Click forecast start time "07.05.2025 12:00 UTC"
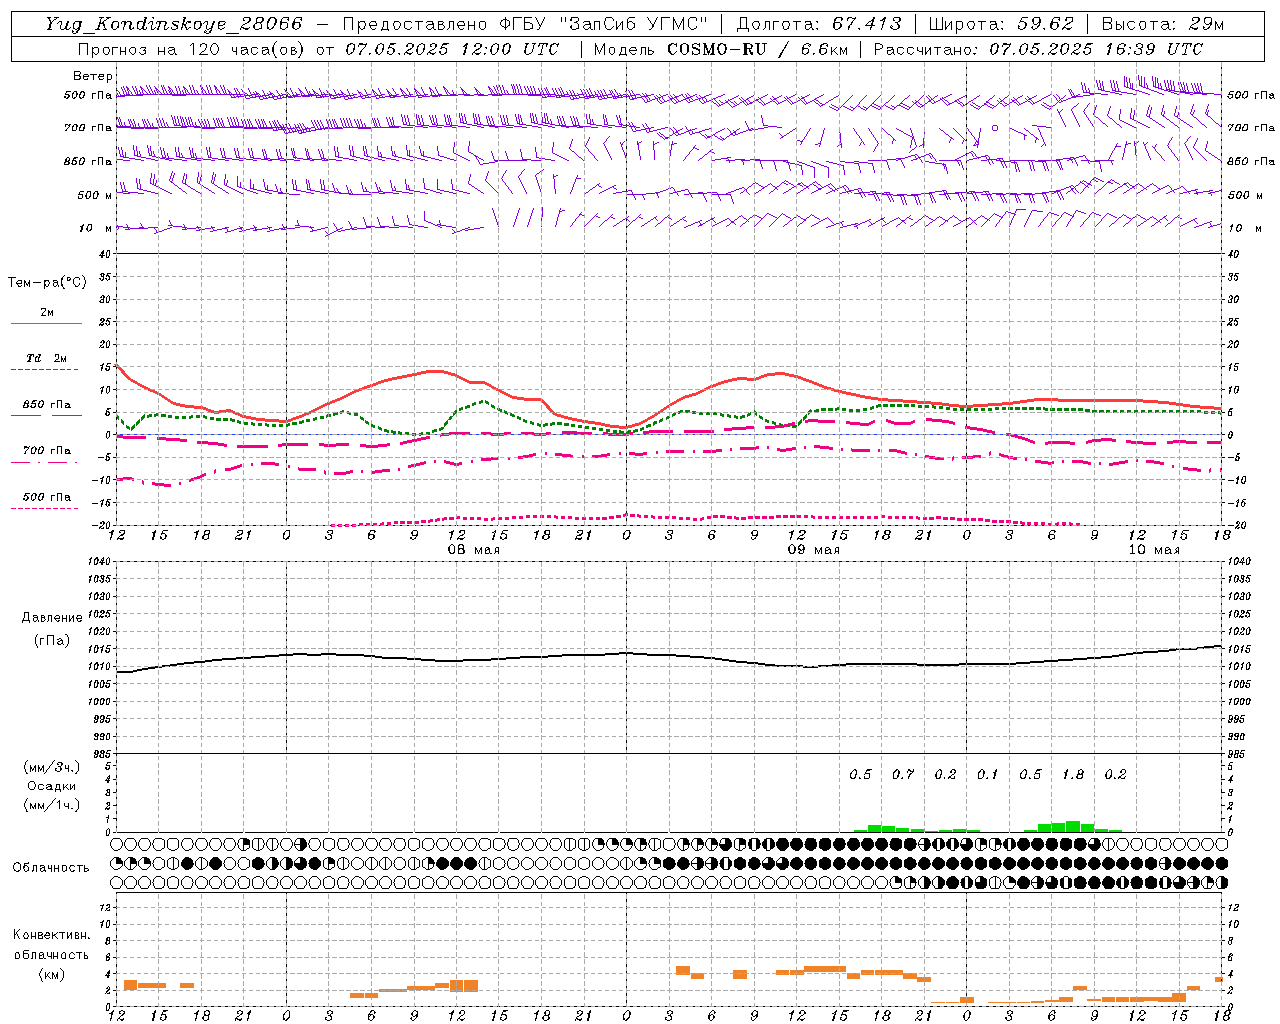The width and height of the screenshot is (1280, 1024). pyautogui.click(x=452, y=49)
